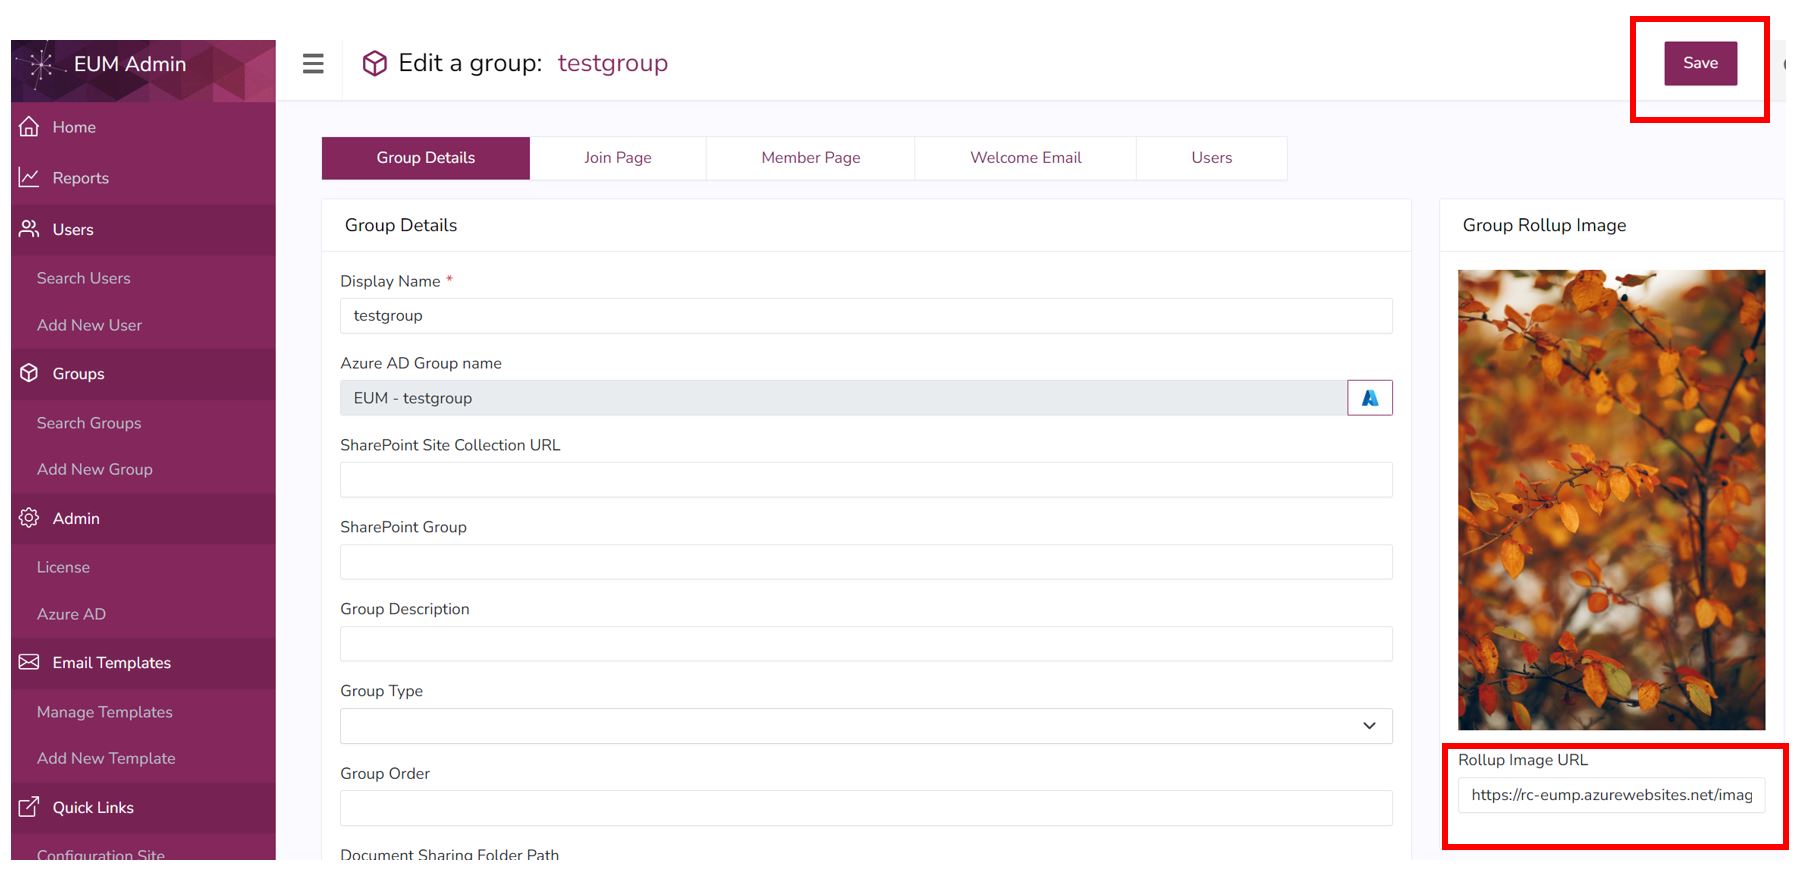Click the Azure AD icon beside group name
The image size is (1811, 879).
[1369, 398]
